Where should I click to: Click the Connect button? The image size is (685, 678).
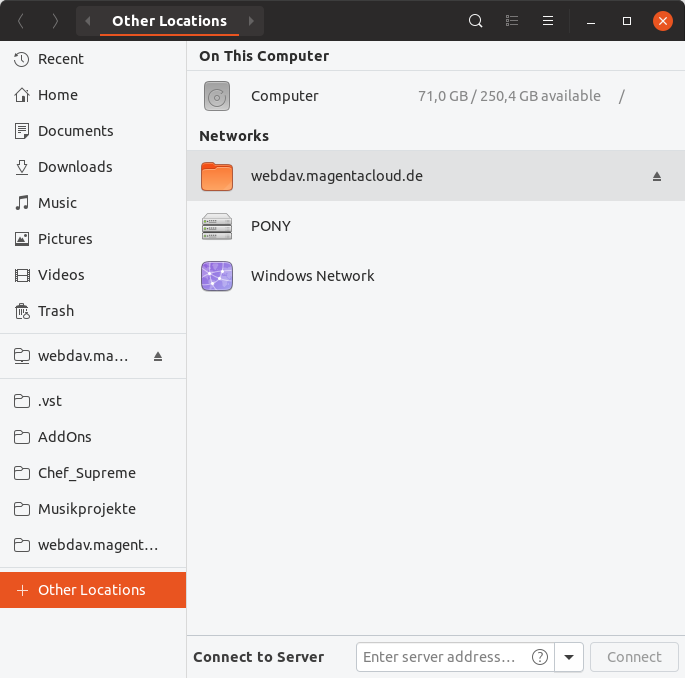(x=634, y=657)
